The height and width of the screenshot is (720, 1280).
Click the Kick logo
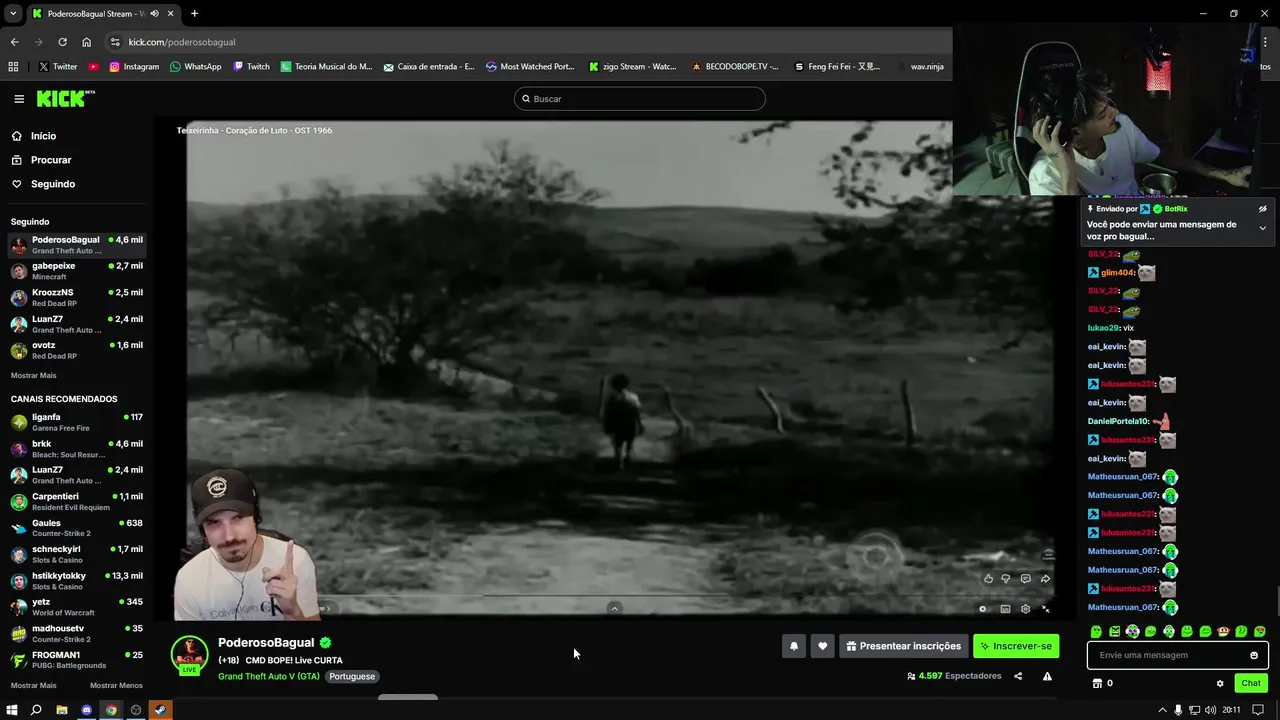pos(66,98)
